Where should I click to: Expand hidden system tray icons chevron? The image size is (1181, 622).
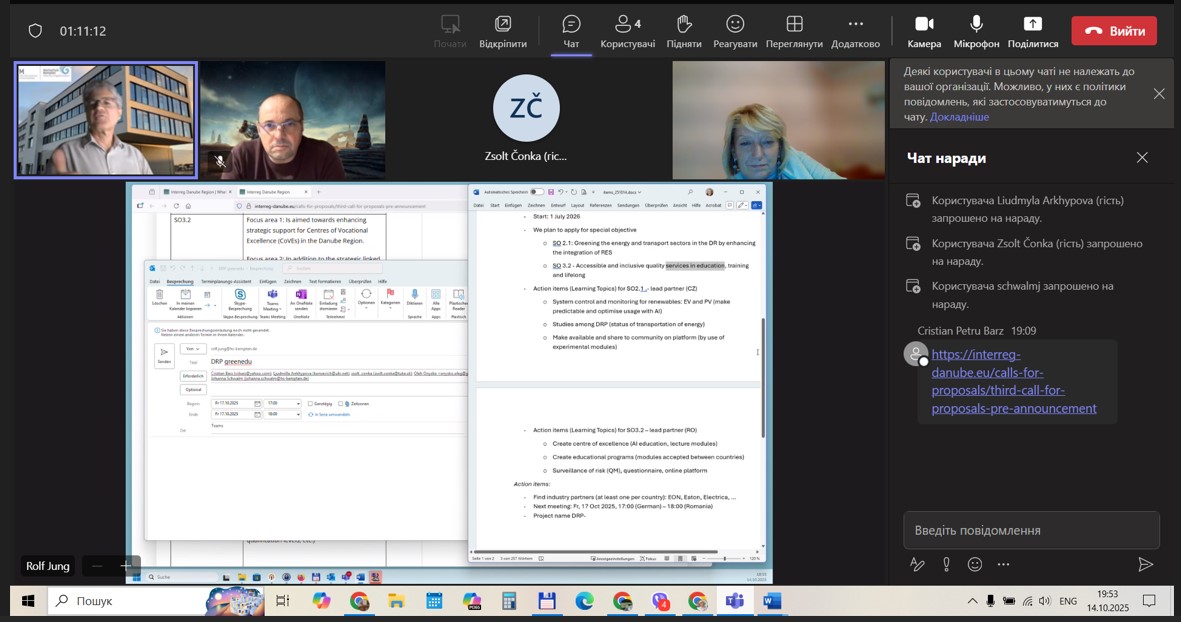tap(972, 601)
